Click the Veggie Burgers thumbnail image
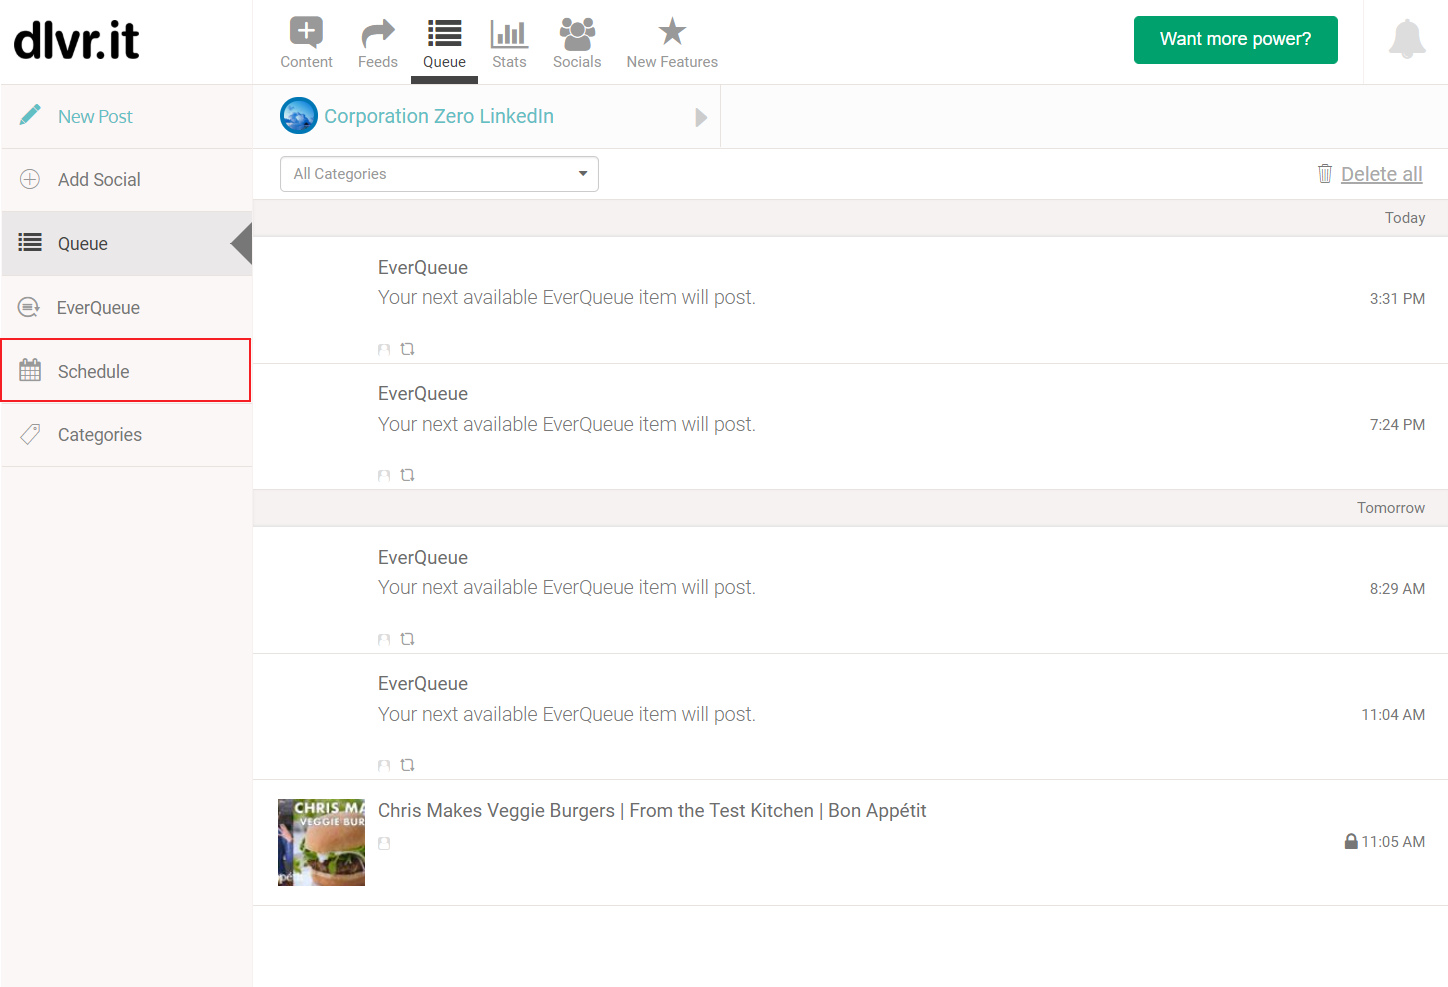This screenshot has height=987, width=1448. [321, 842]
